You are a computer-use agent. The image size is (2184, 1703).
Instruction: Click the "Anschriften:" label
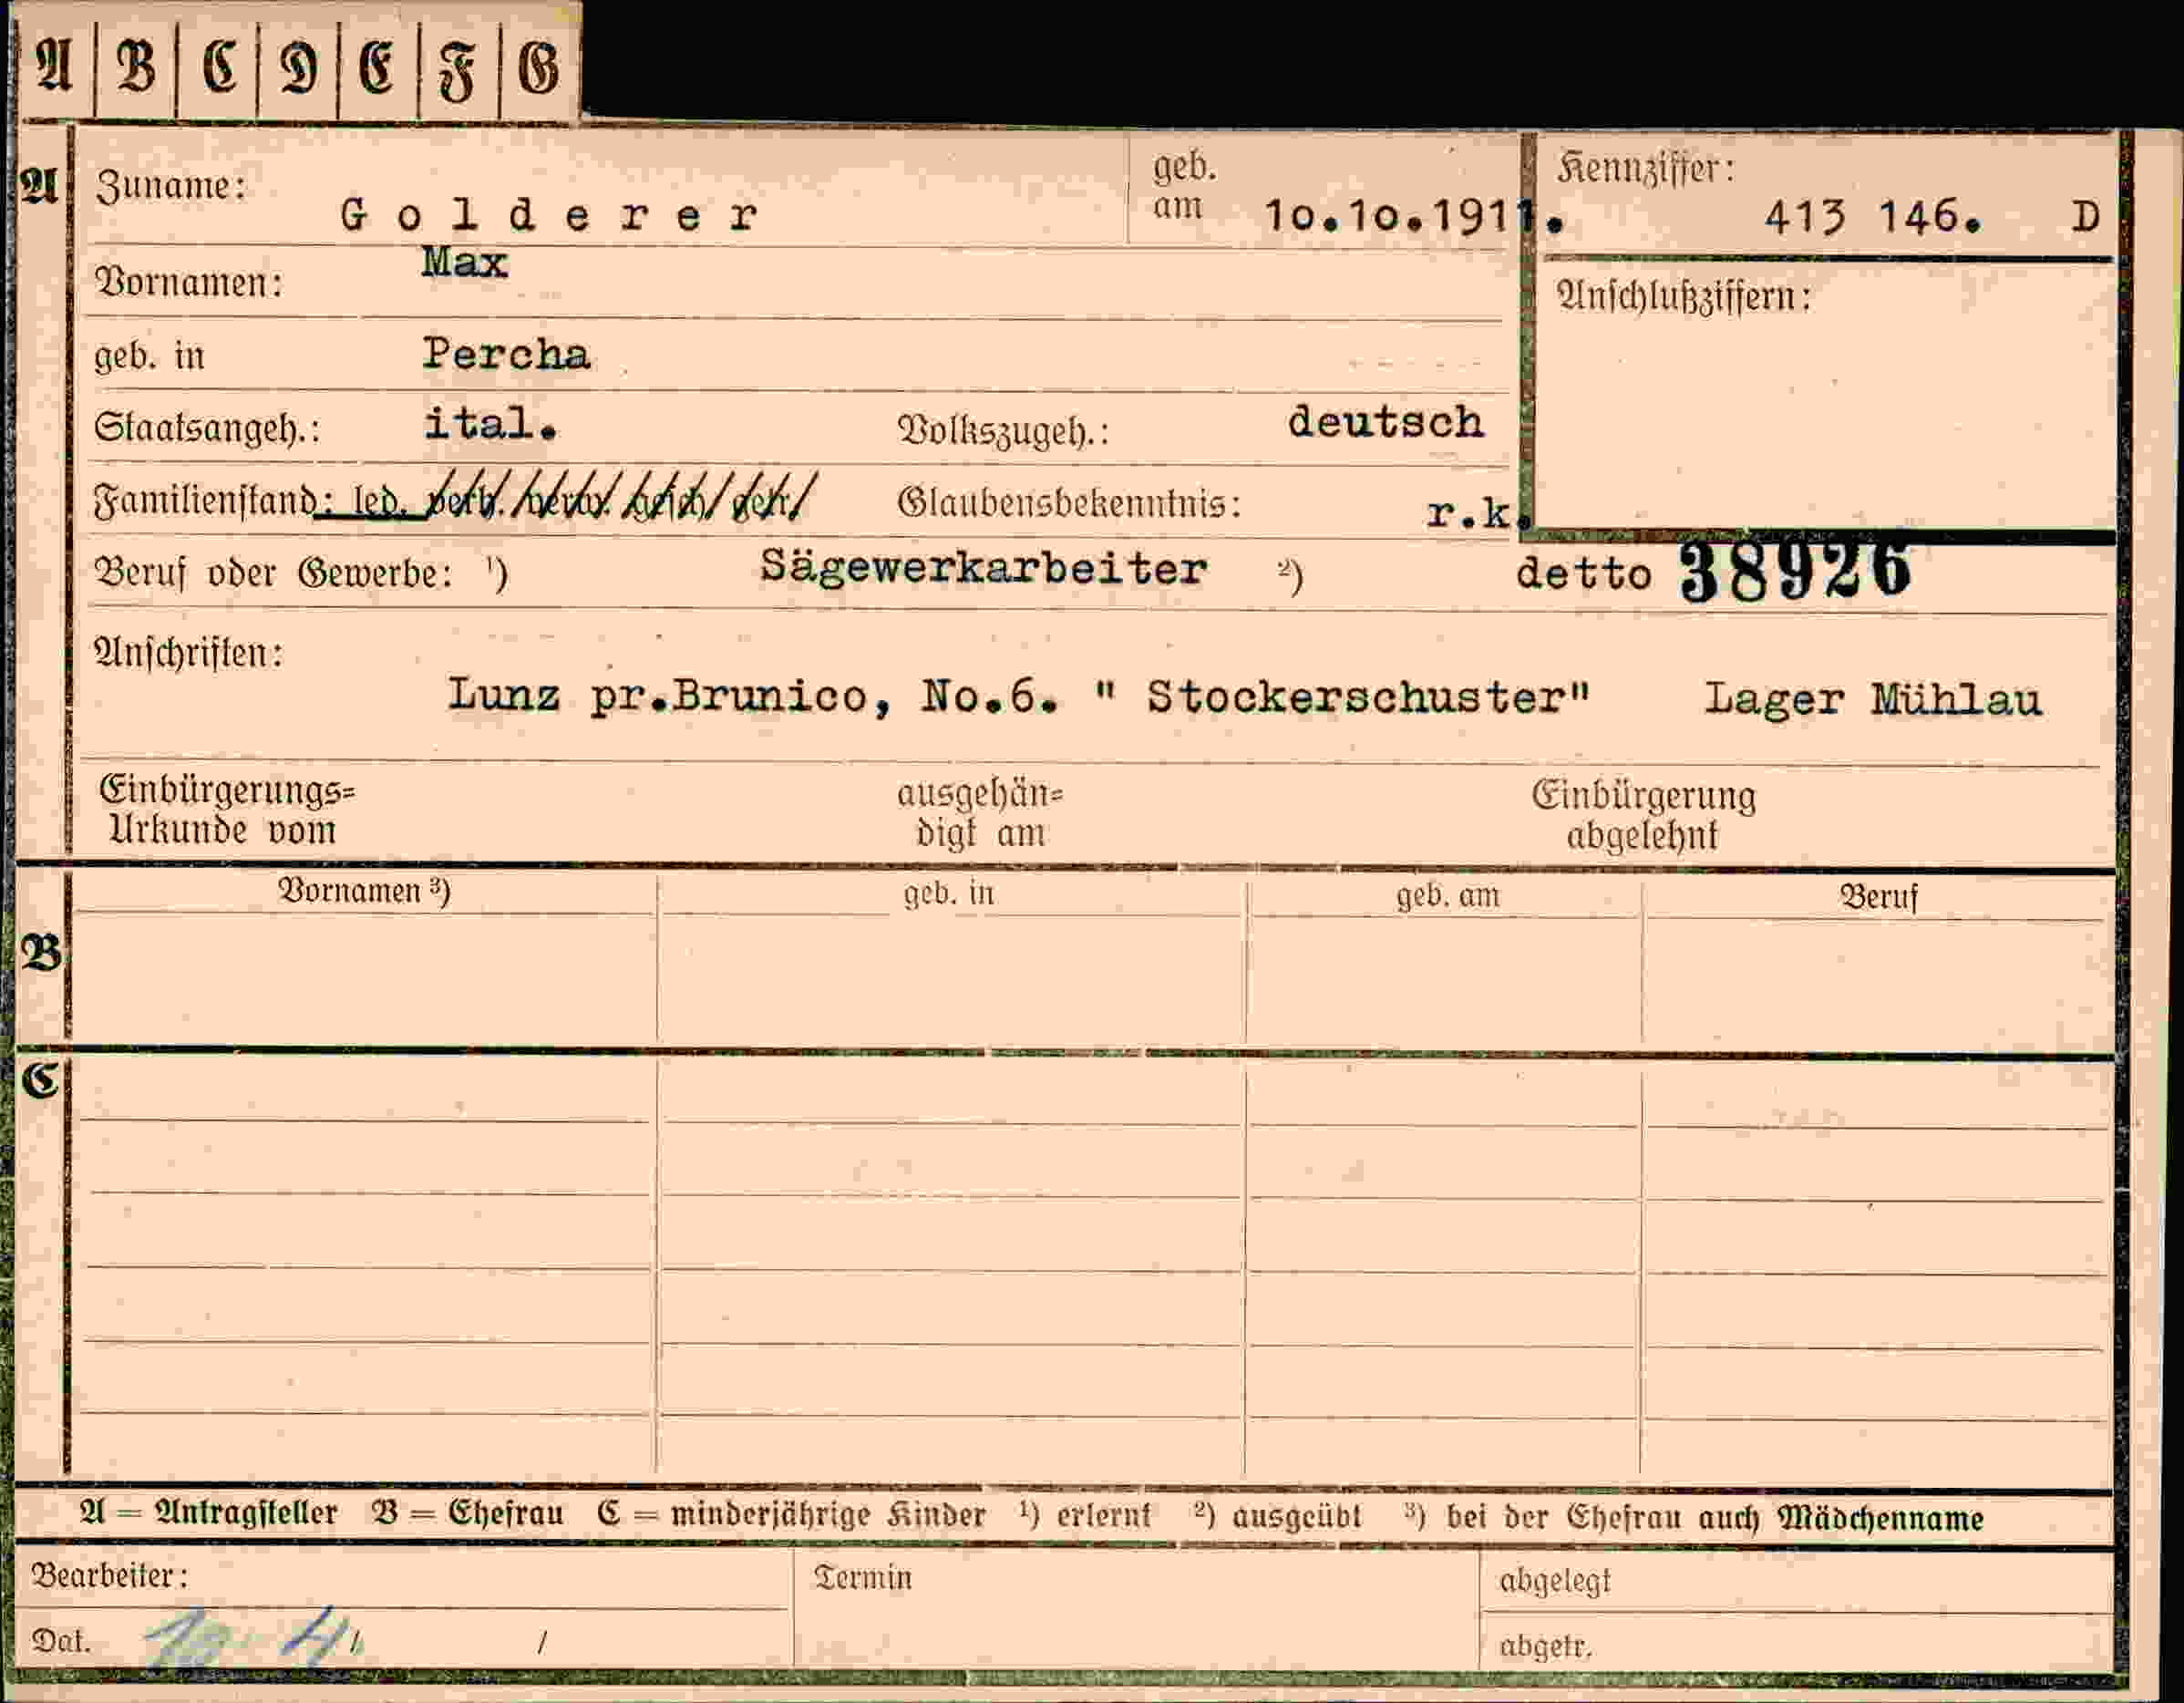(189, 653)
